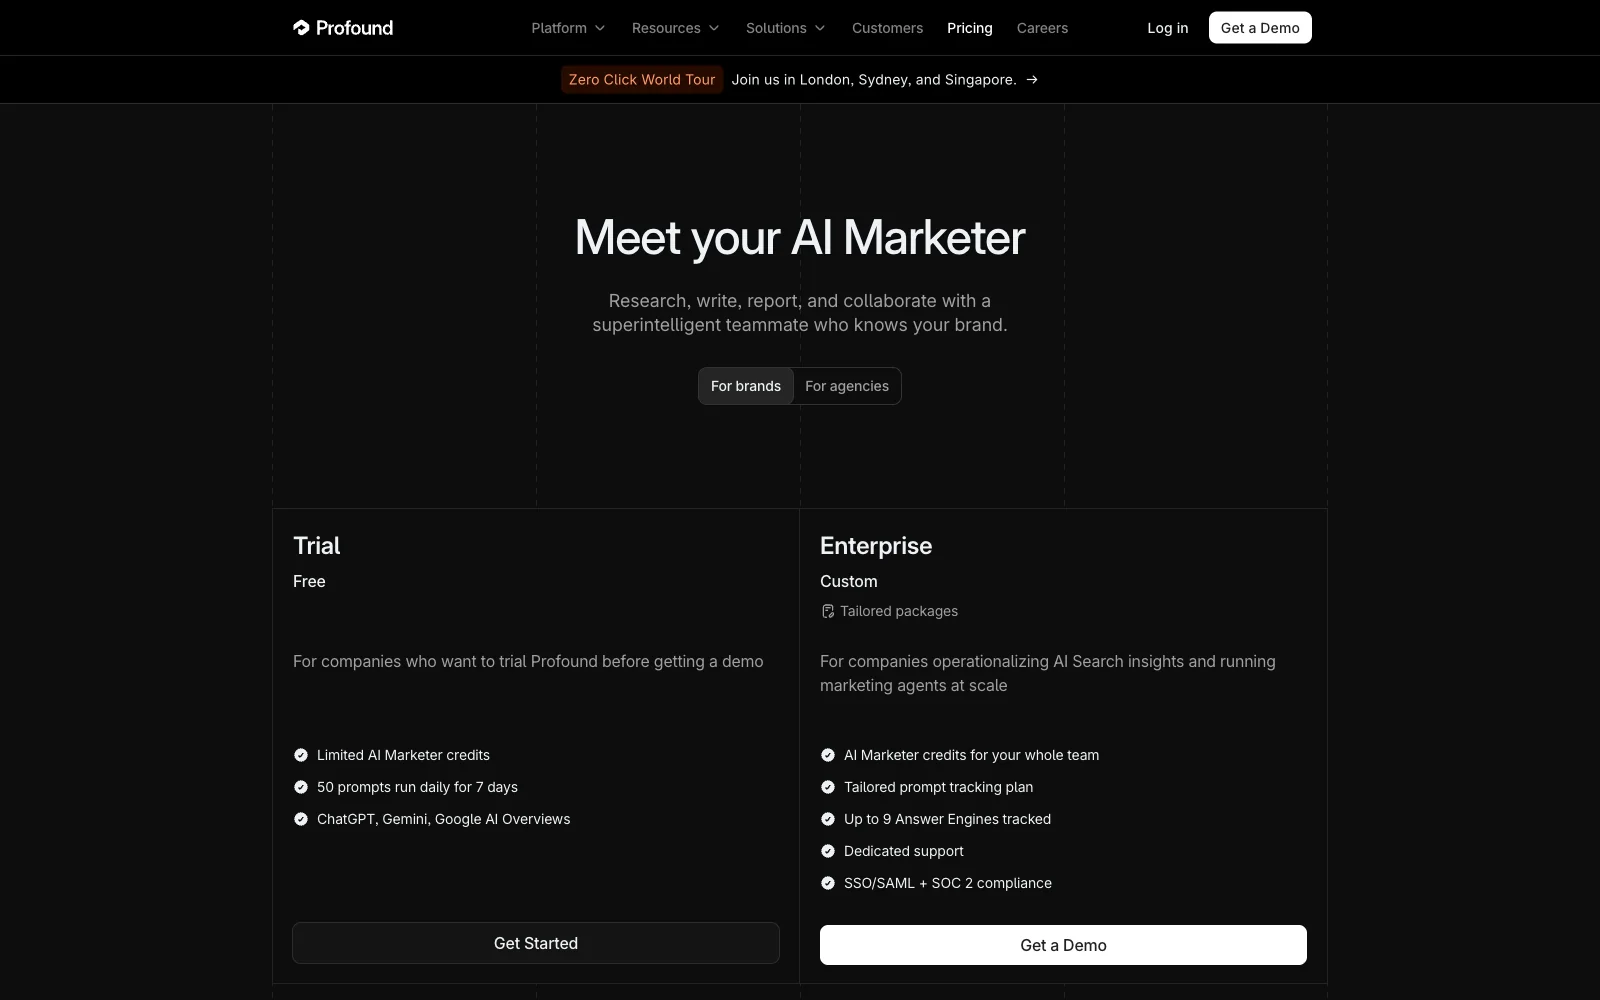Switch to the For agencies option
Viewport: 1600px width, 1000px height.
point(847,386)
